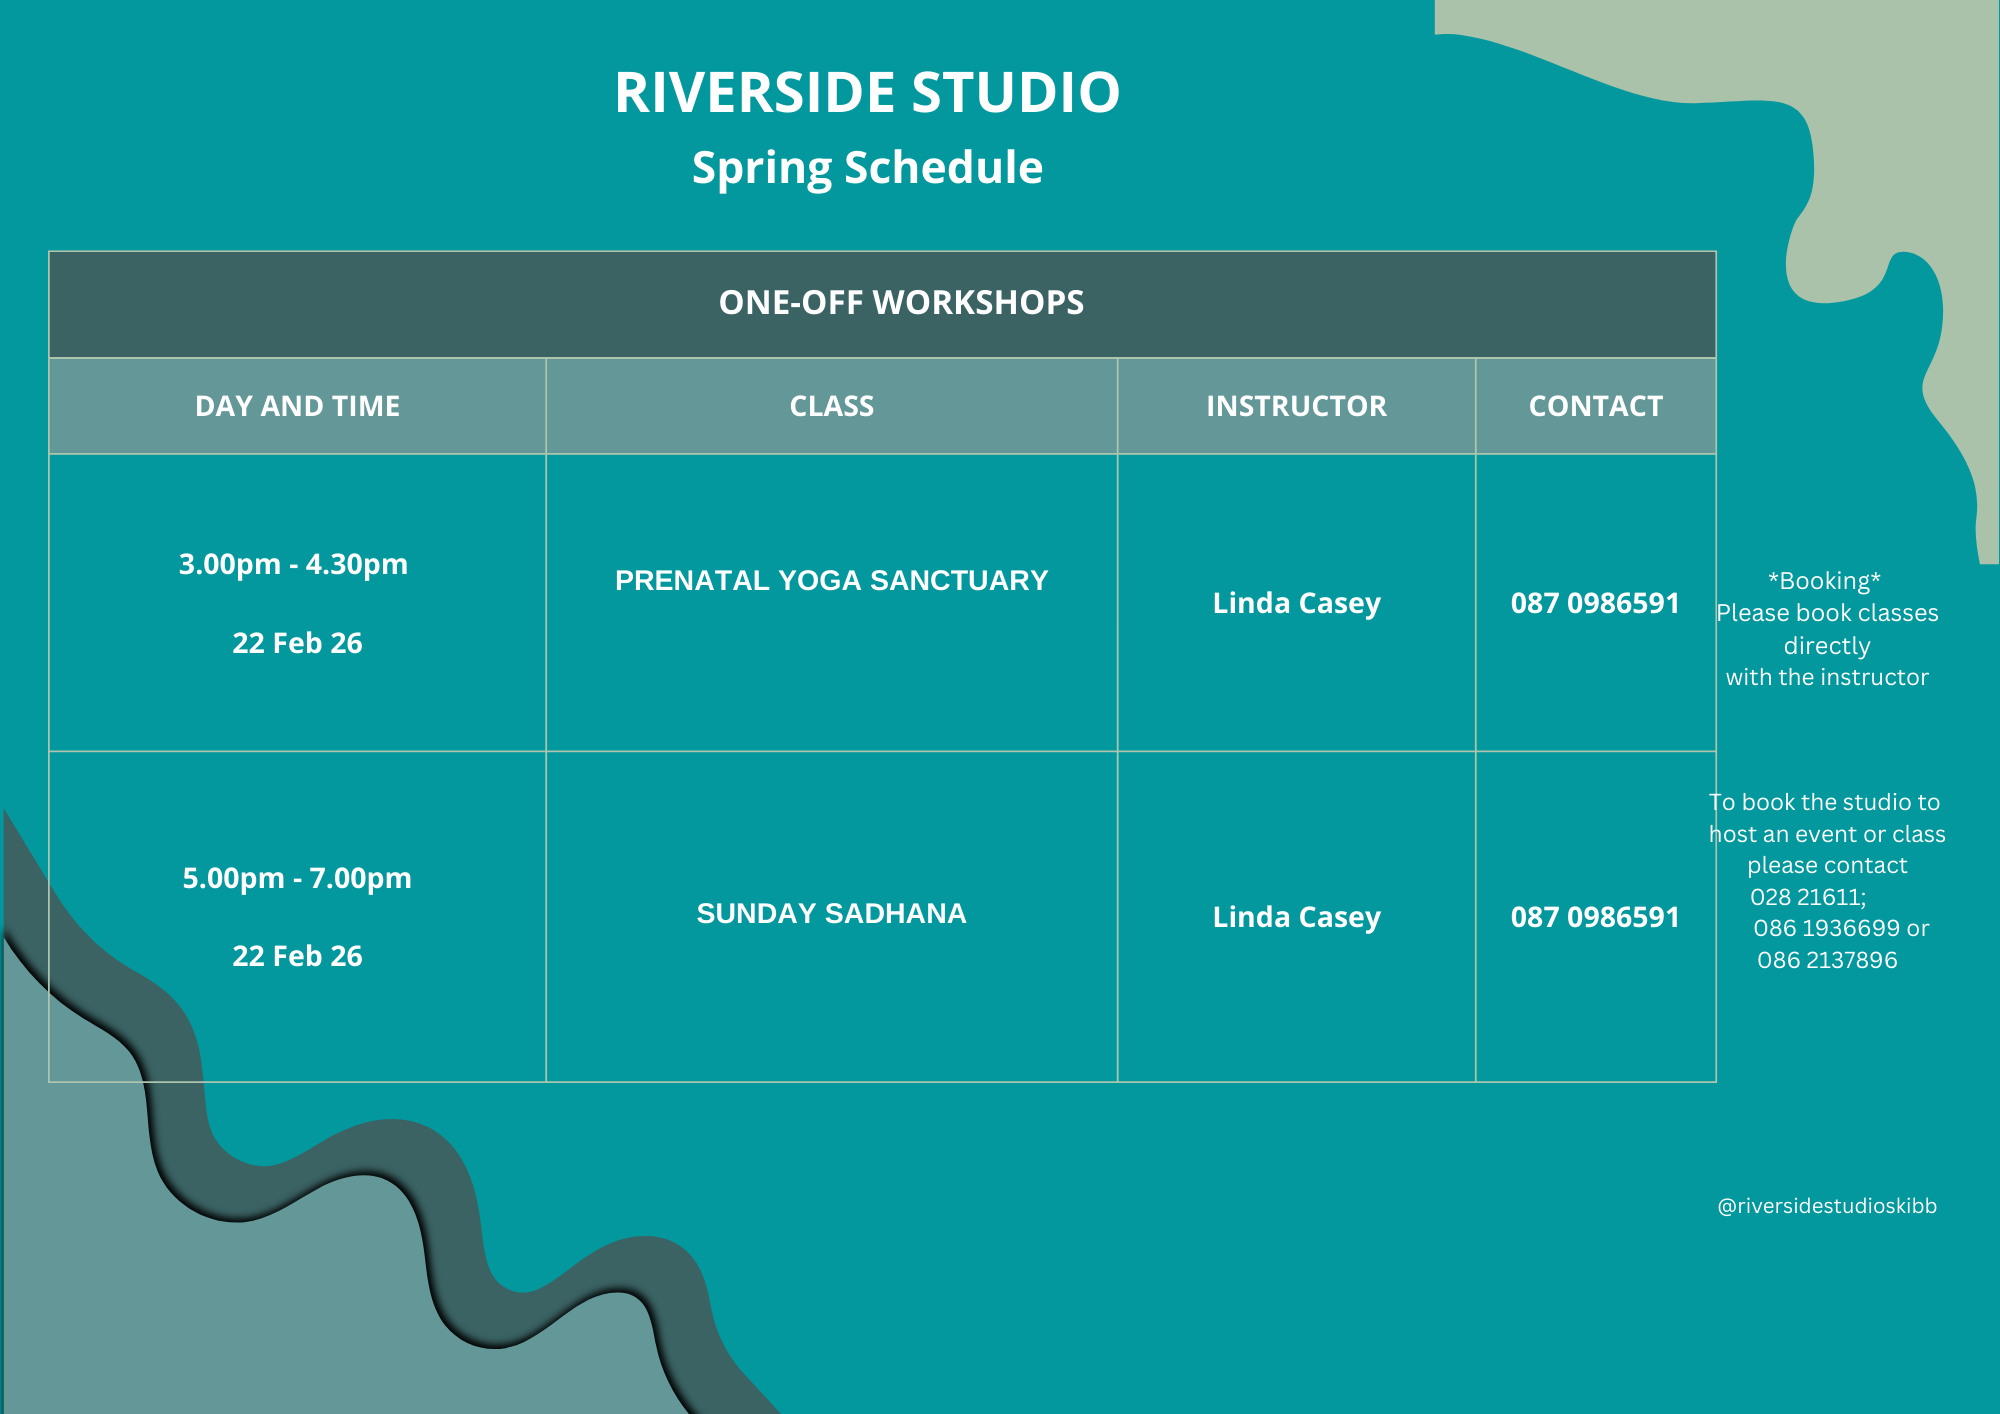Screen dimensions: 2000x1414
Task: Click phone number in Sunday Sadhana row
Action: tap(1595, 917)
